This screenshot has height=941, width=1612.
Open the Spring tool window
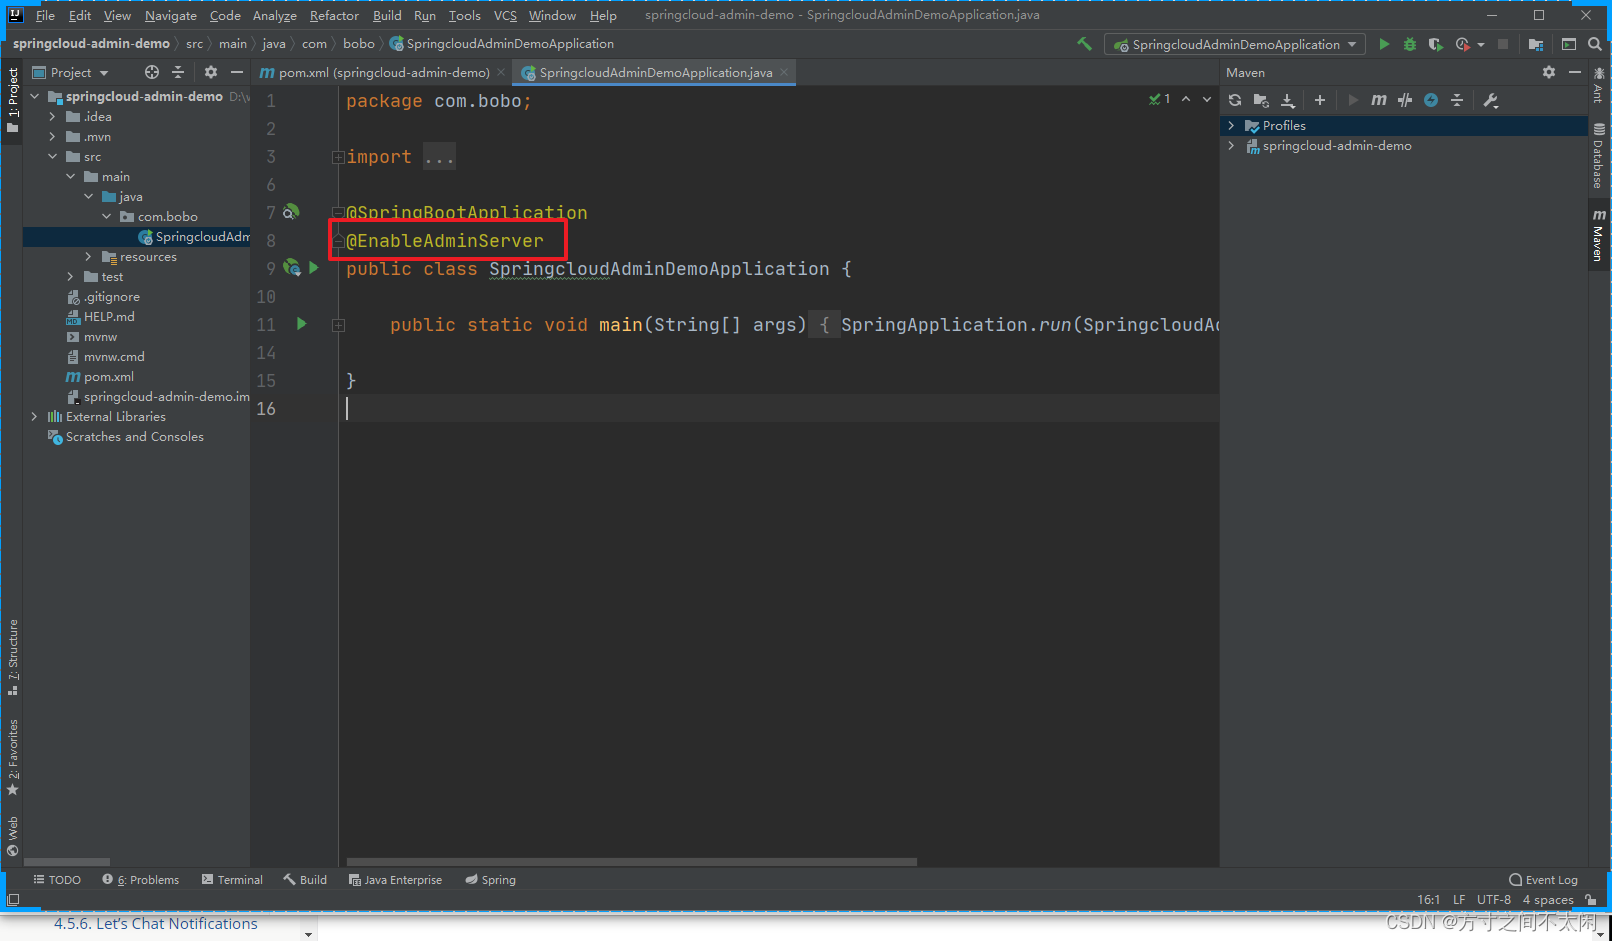(490, 879)
